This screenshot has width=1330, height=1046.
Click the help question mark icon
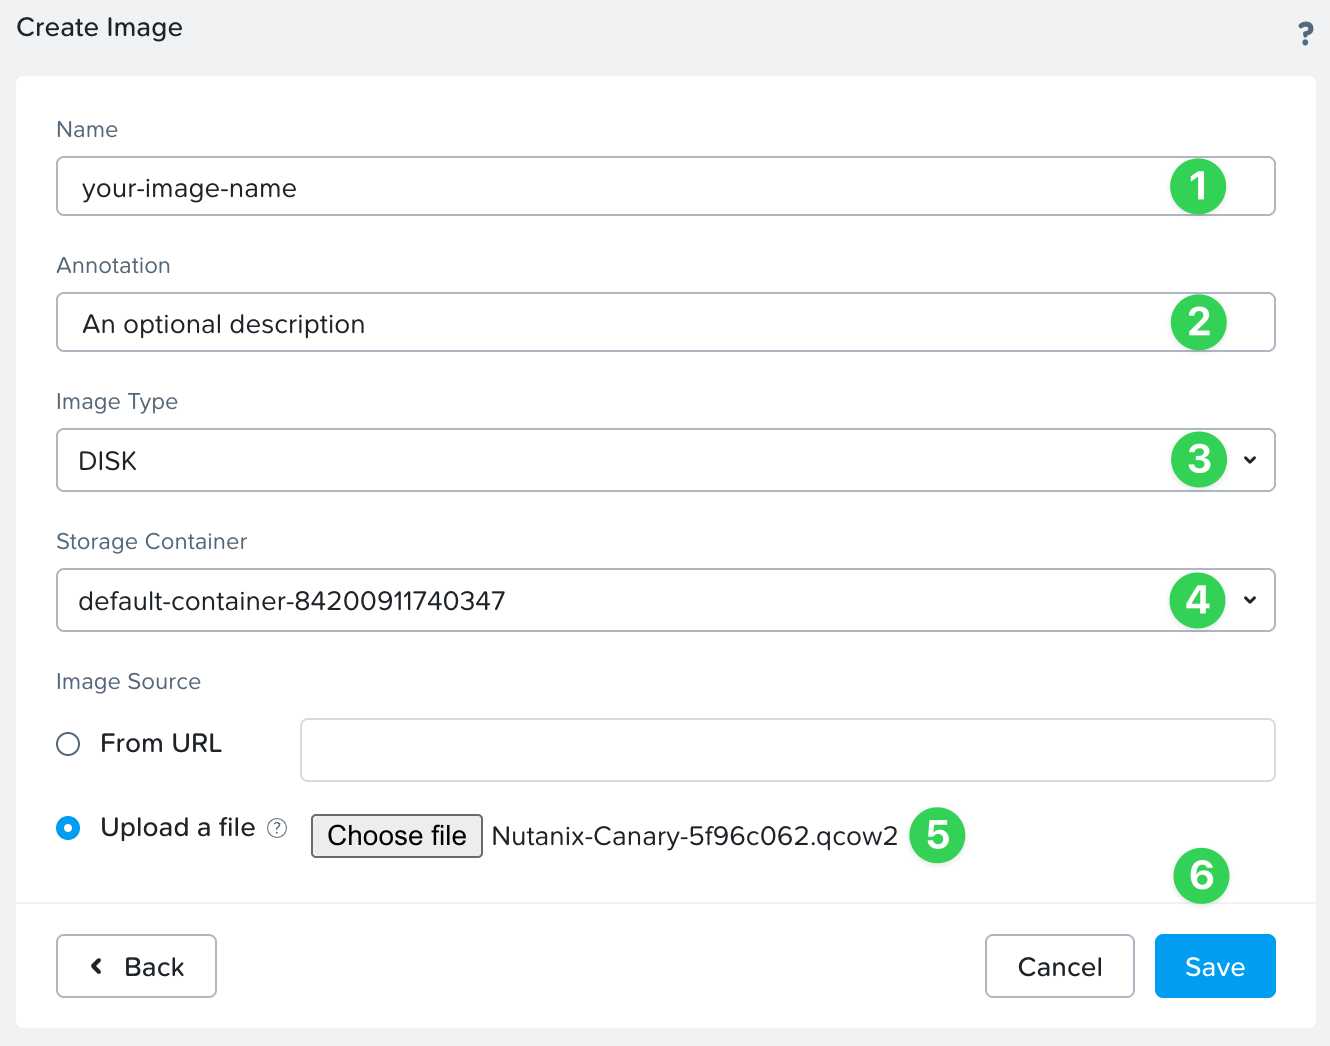point(1305,34)
